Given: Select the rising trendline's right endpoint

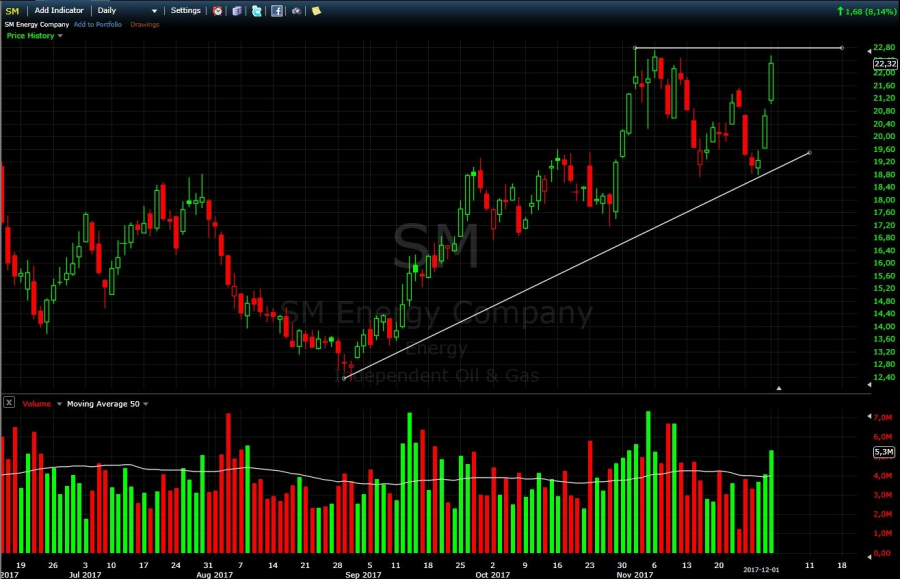Looking at the screenshot, I should click(808, 153).
